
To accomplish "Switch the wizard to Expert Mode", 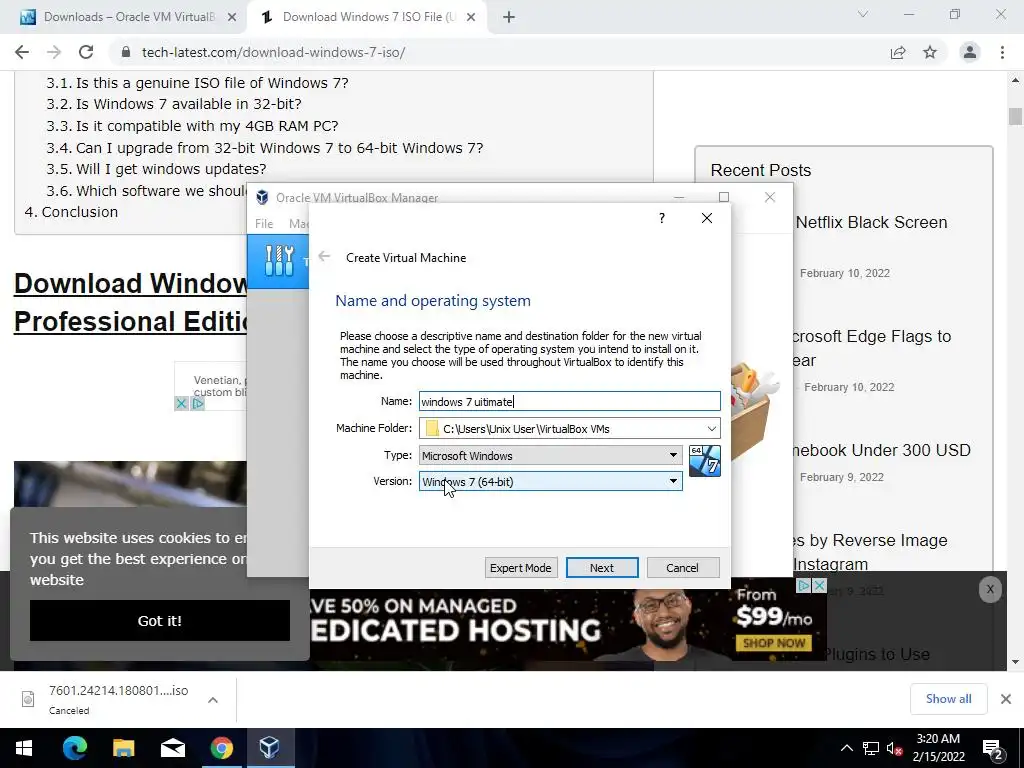I will tap(520, 568).
